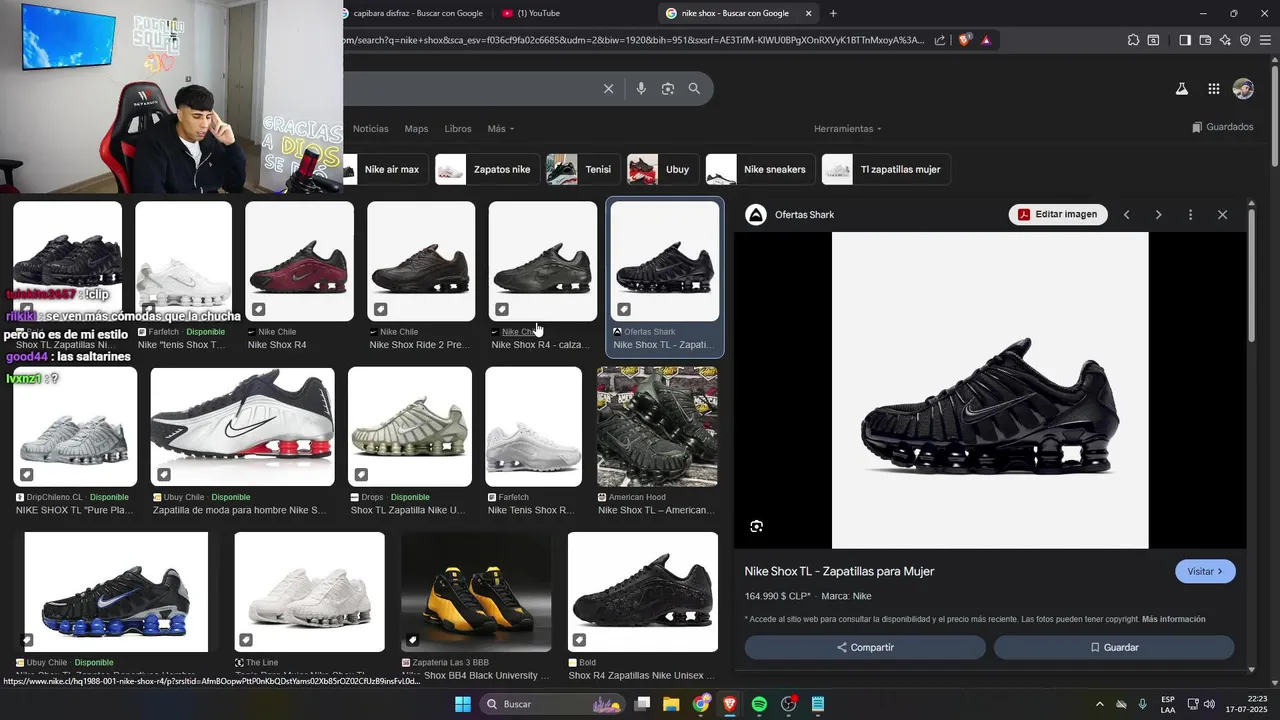Select the 'Tl zapatillas mujer' suggestion chip
Image resolution: width=1280 pixels, height=720 pixels.
point(886,169)
